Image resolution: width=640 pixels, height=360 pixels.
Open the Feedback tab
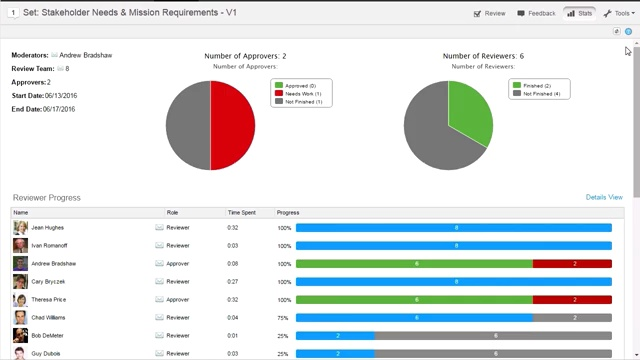pyautogui.click(x=536, y=13)
